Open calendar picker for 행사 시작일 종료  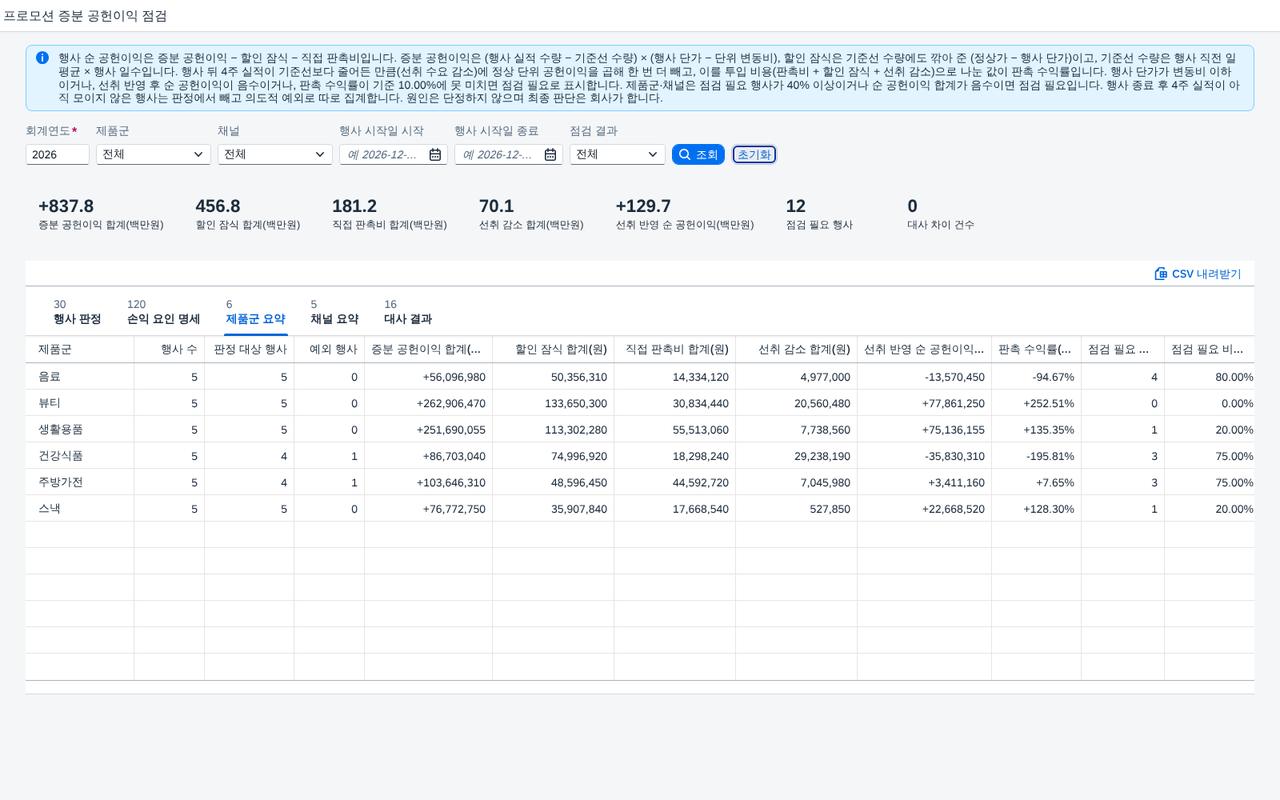[x=550, y=155]
